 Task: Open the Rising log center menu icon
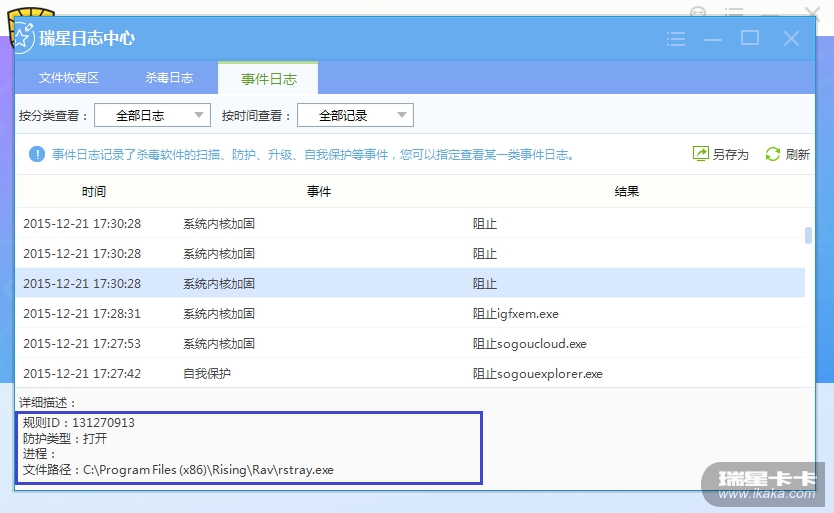675,39
